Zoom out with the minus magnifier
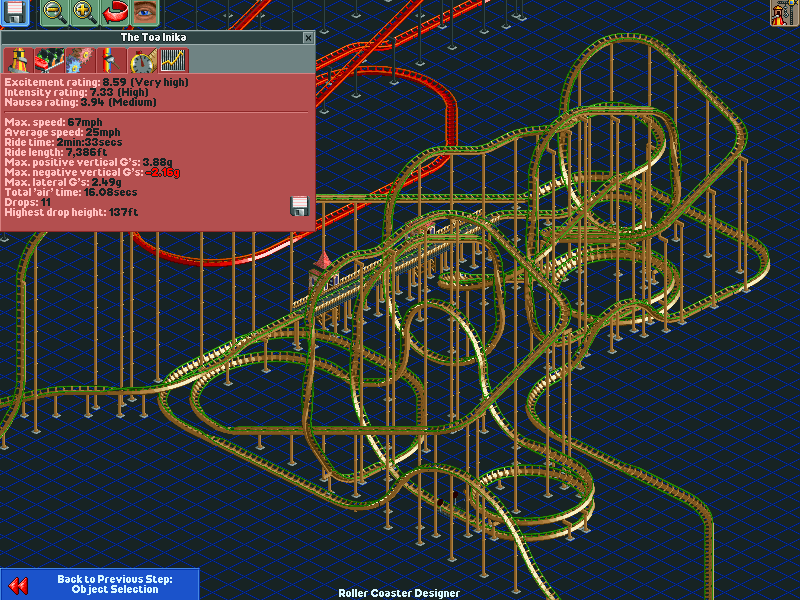This screenshot has width=800, height=600. [54, 12]
